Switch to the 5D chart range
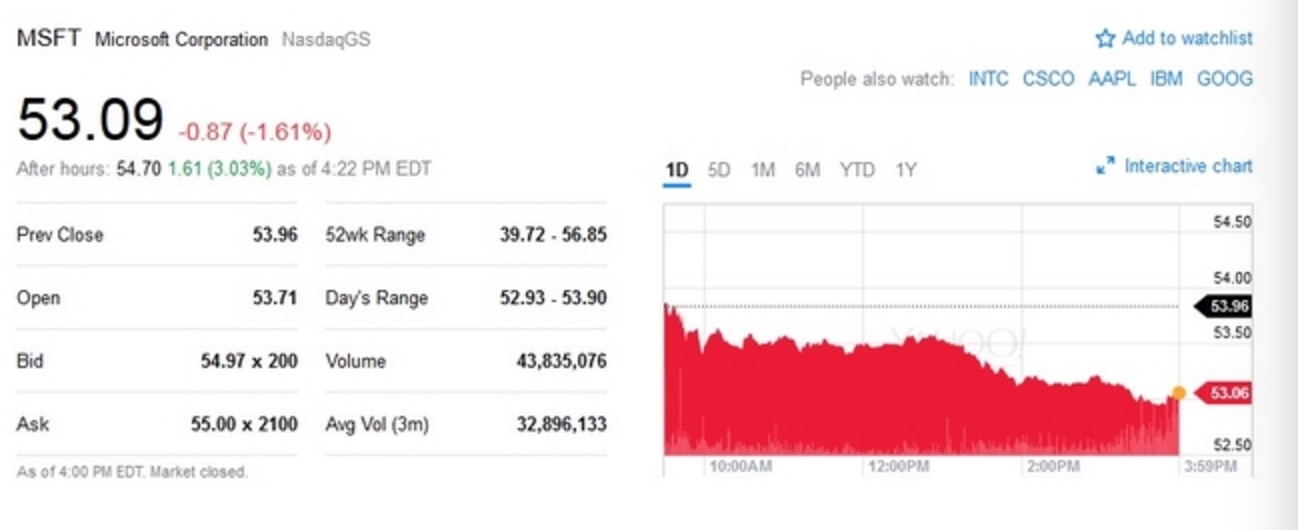1298x530 pixels. pos(719,170)
